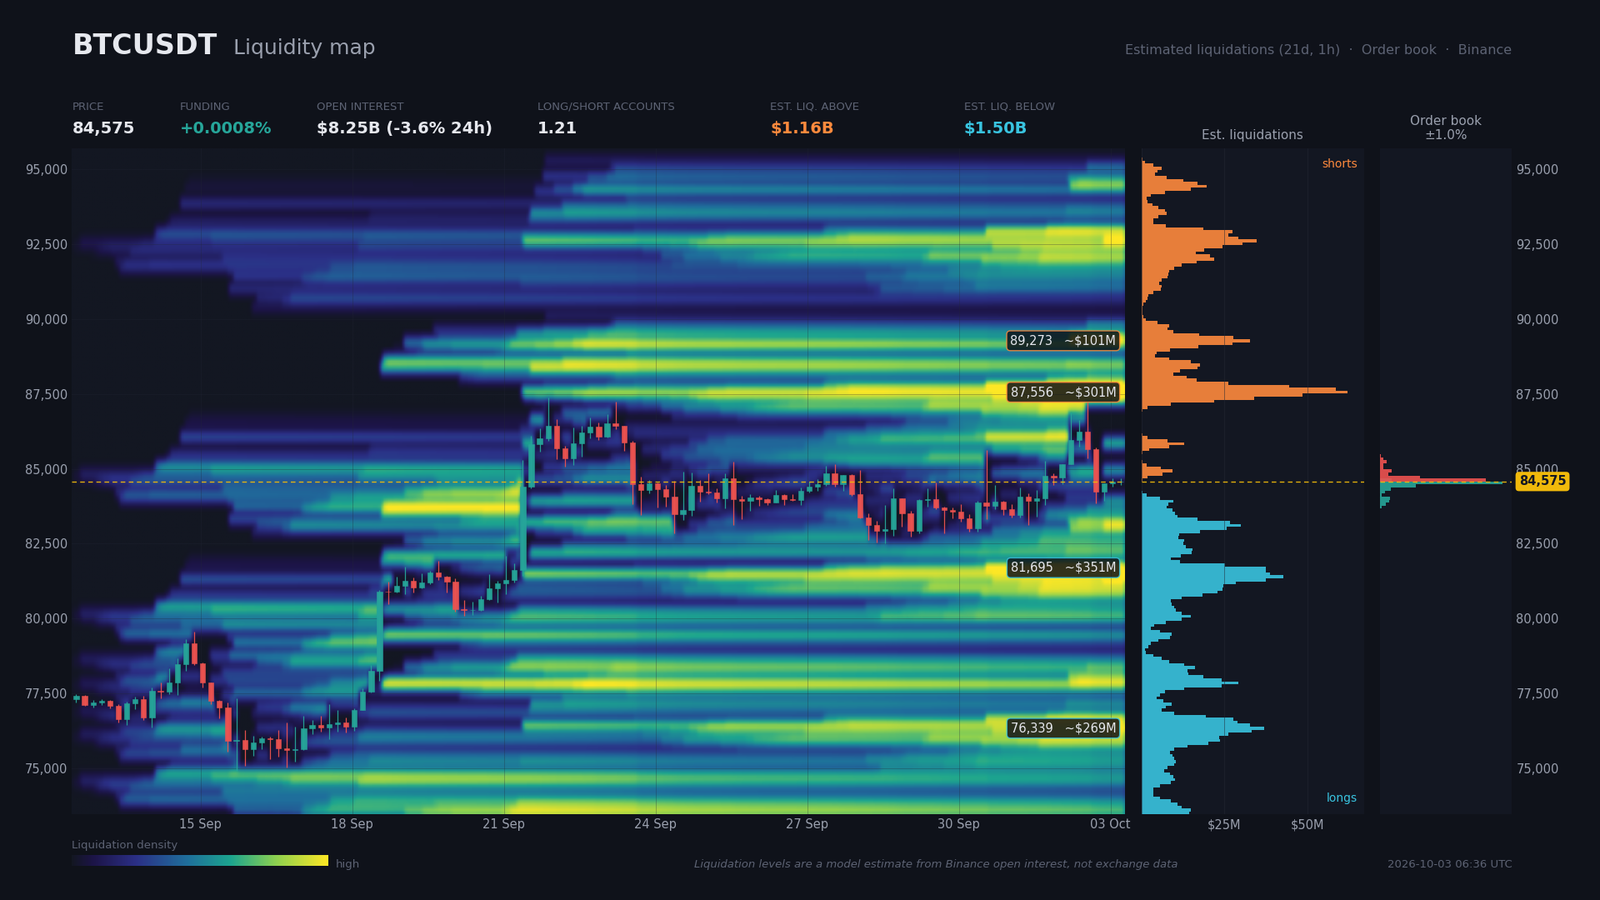This screenshot has height=900, width=1600.
Task: Click the Binance exchange label in header
Action: [1484, 50]
